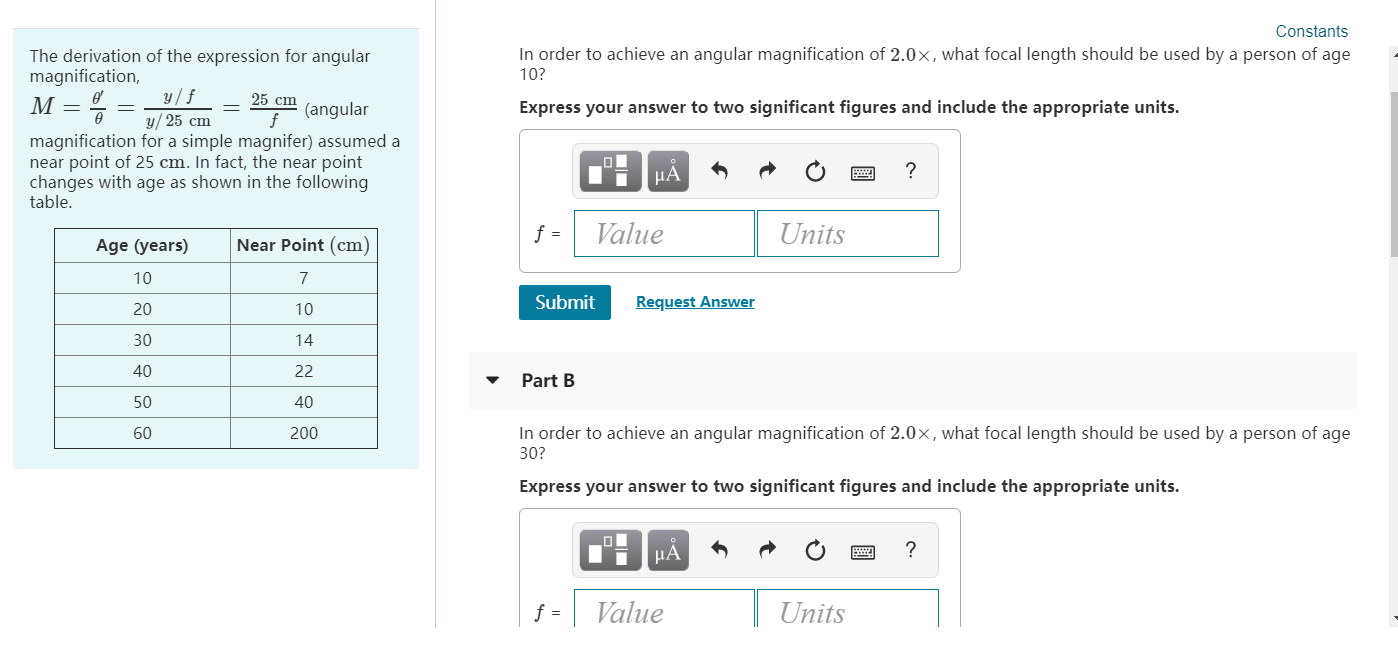Open the equation template picker in Part B
This screenshot has width=1398, height=655.
610,549
